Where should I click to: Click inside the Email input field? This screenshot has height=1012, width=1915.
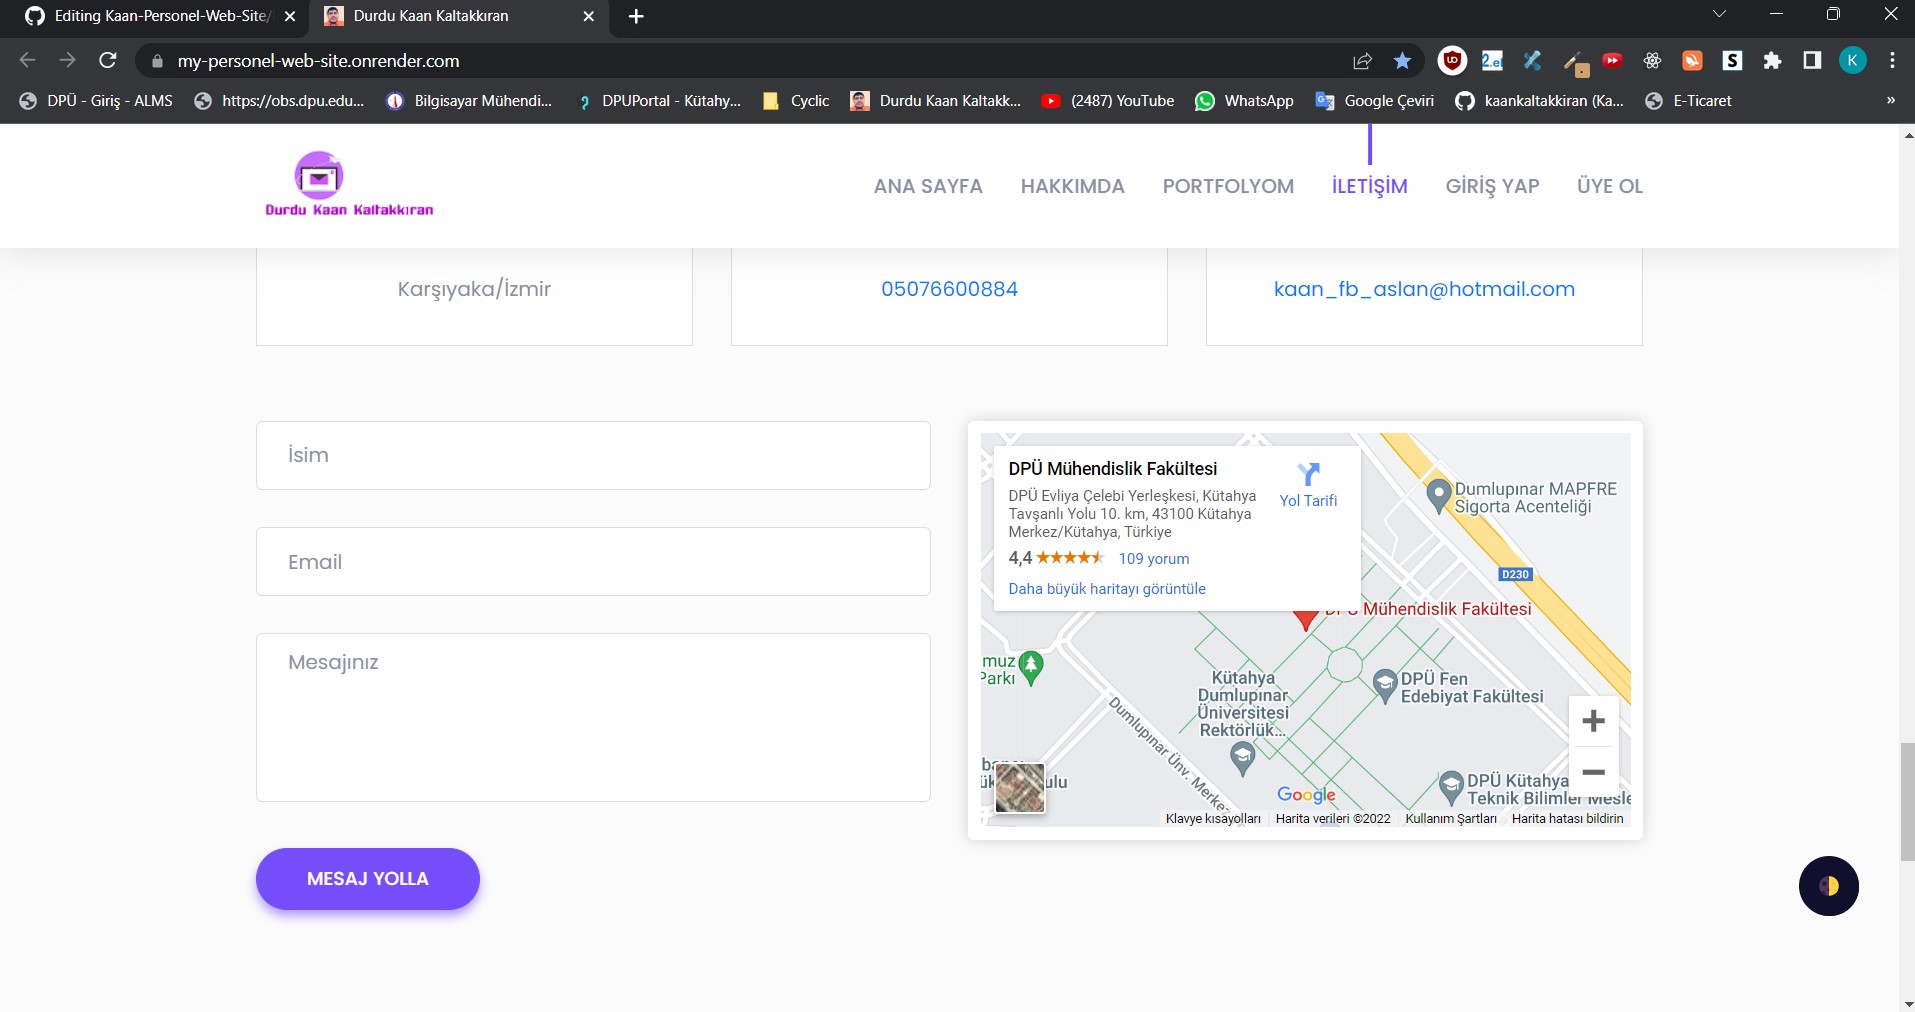592,561
